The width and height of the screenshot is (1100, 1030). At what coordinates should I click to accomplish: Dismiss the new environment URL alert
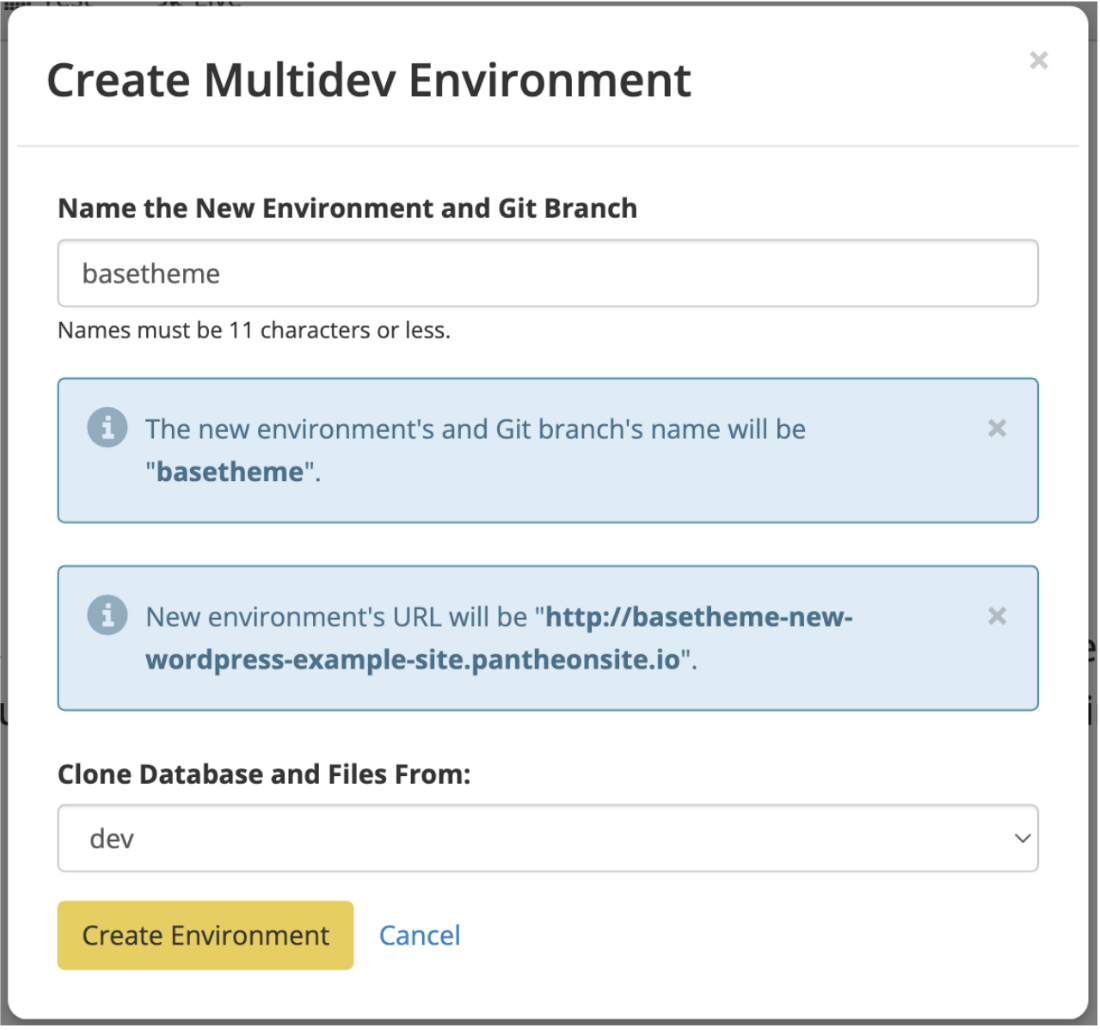996,616
